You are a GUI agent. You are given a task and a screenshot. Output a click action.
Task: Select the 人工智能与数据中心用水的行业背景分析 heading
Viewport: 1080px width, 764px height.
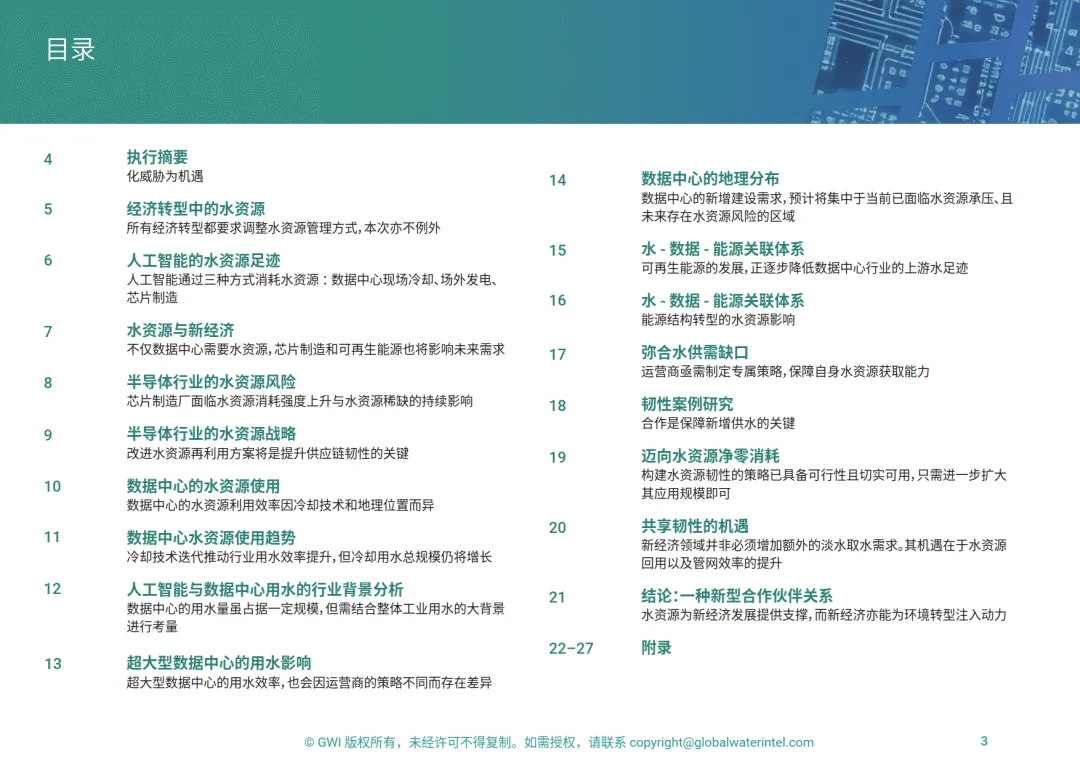[x=264, y=589]
